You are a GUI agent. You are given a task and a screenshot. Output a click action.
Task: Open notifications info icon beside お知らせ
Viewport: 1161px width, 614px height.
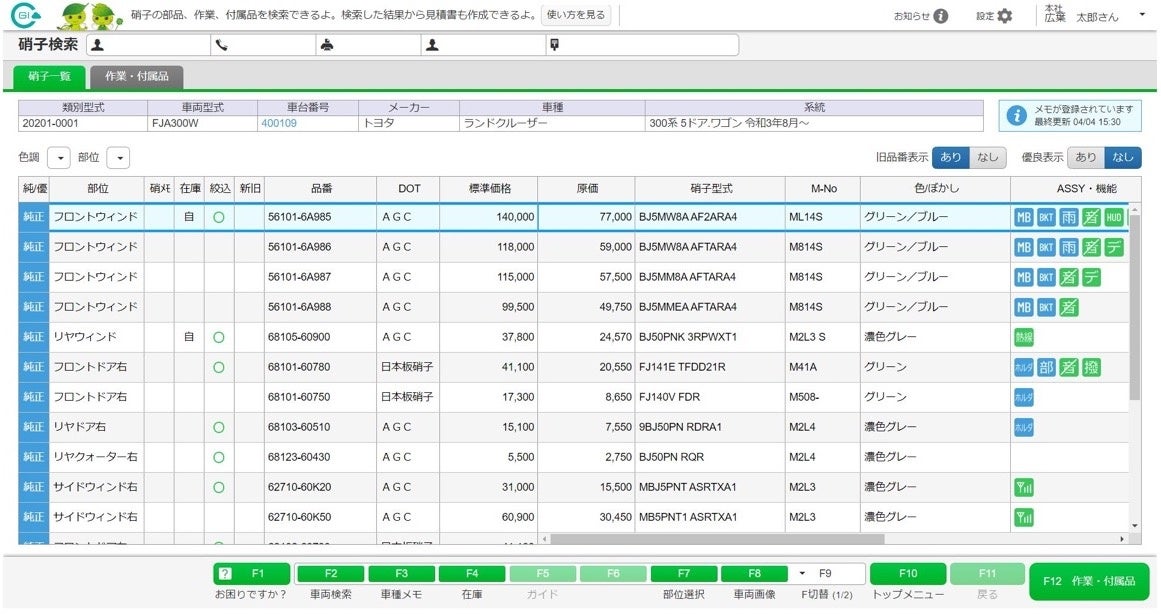click(941, 16)
